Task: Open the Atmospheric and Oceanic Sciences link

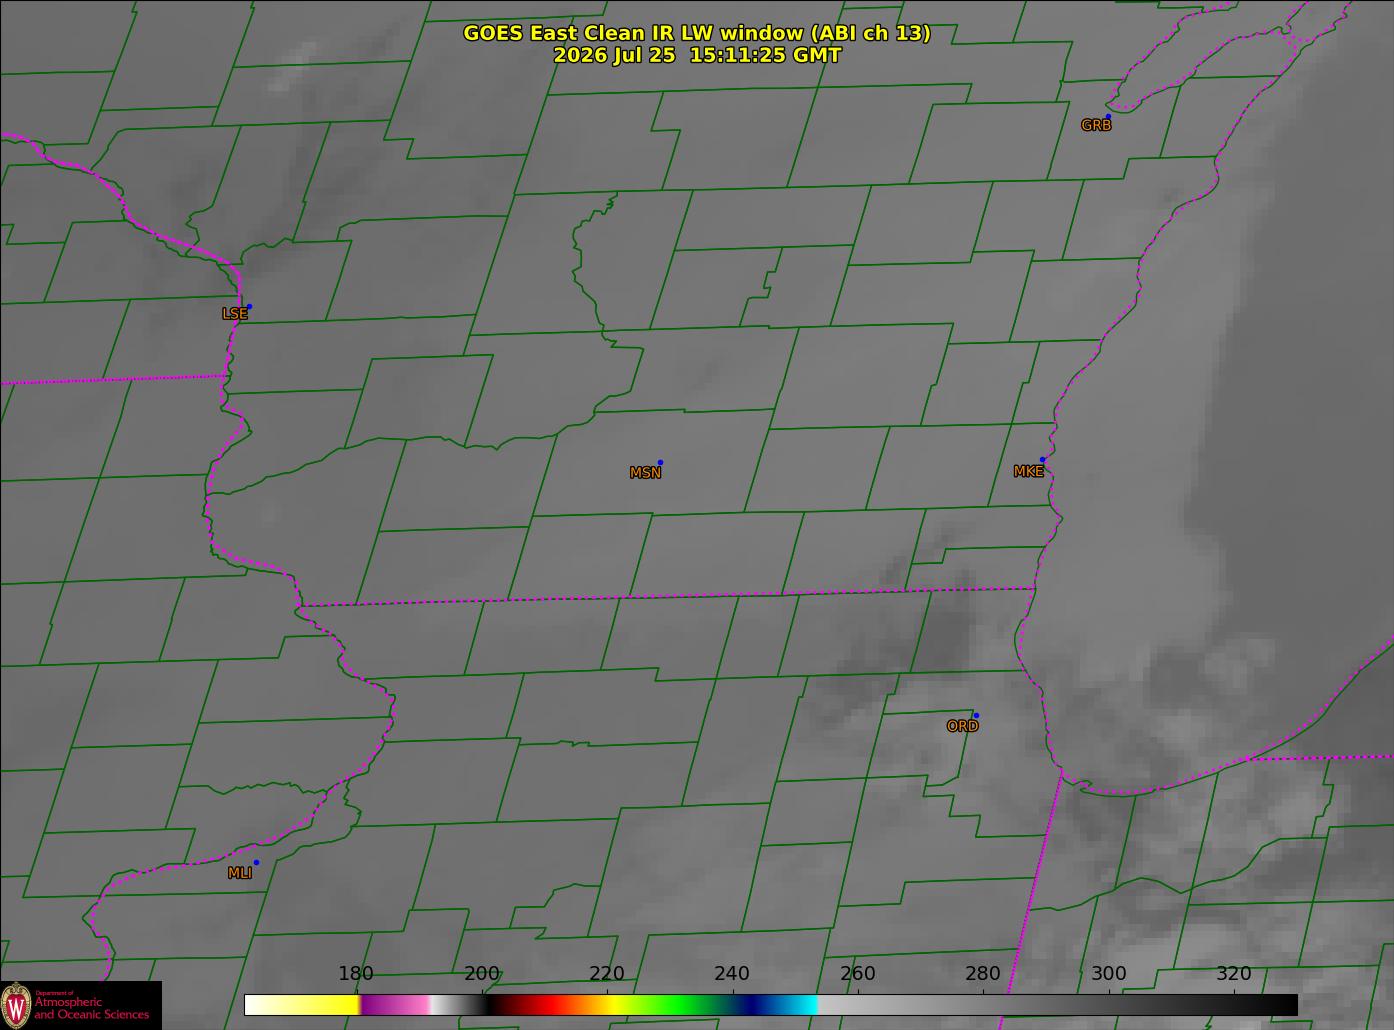Action: 92,1008
